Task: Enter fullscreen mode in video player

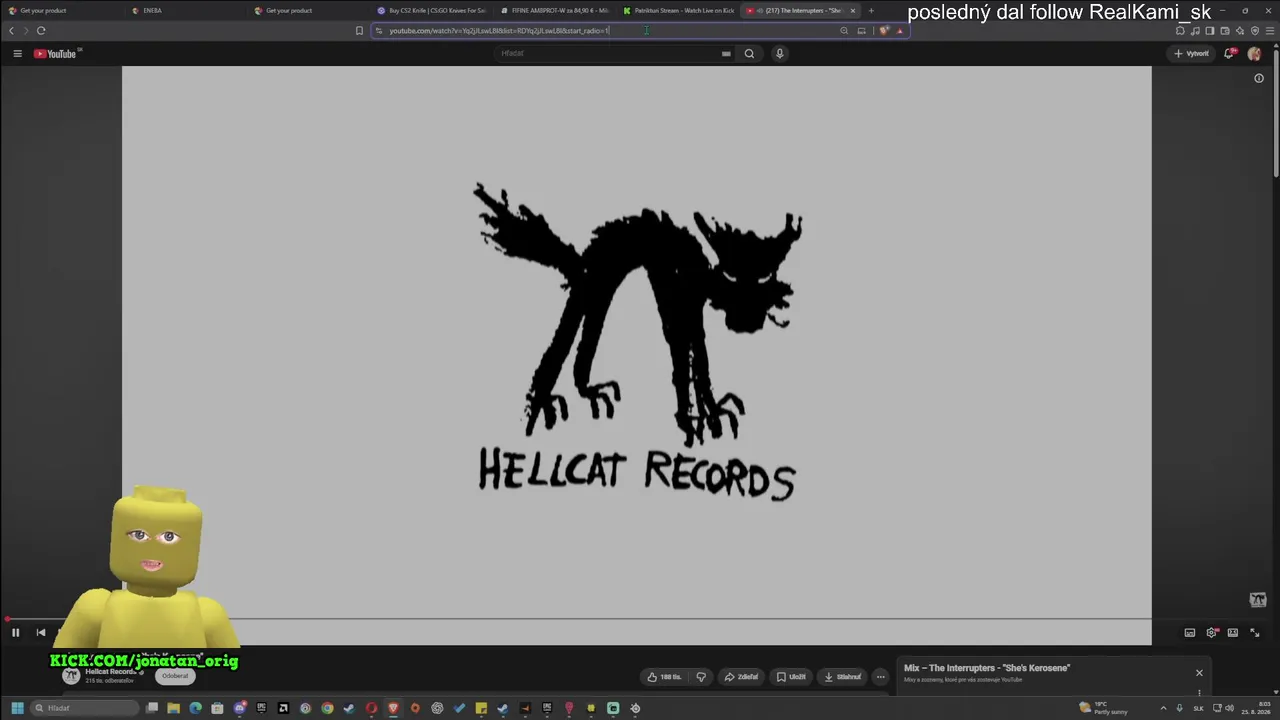Action: tap(1255, 632)
